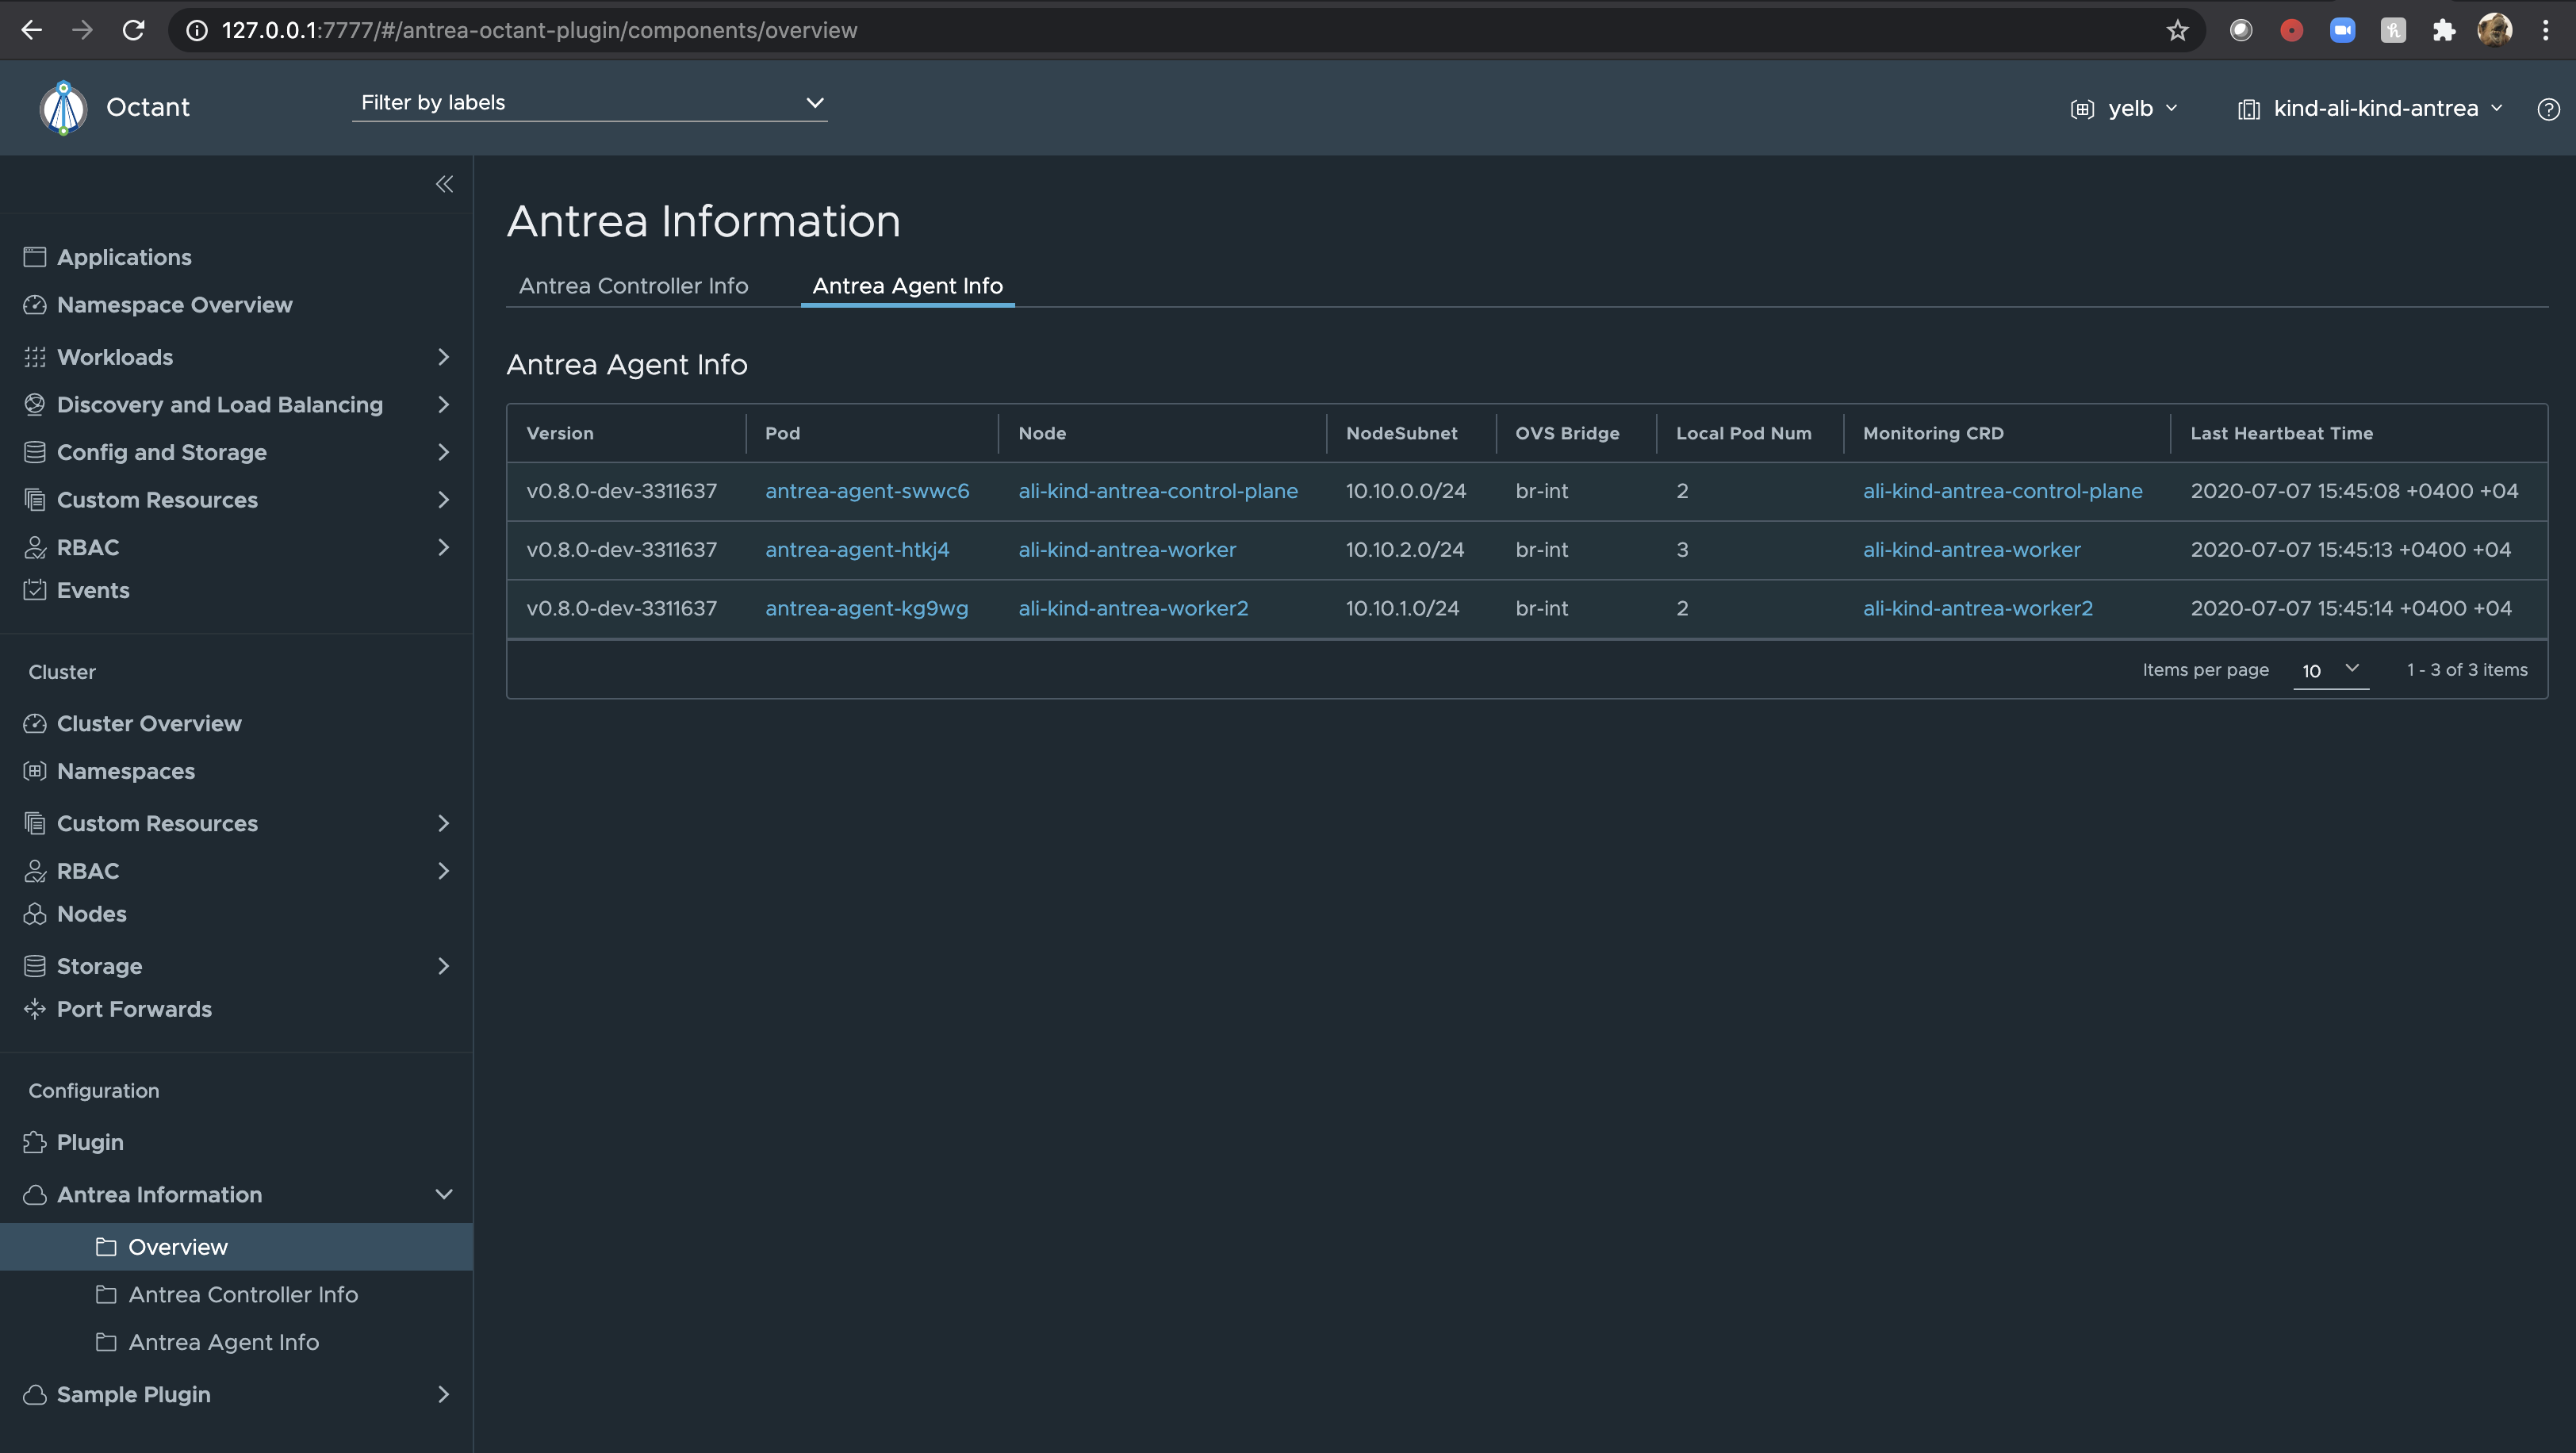This screenshot has width=2576, height=1453.
Task: Open the antrea-agent-swwc6 pod link
Action: [x=867, y=491]
